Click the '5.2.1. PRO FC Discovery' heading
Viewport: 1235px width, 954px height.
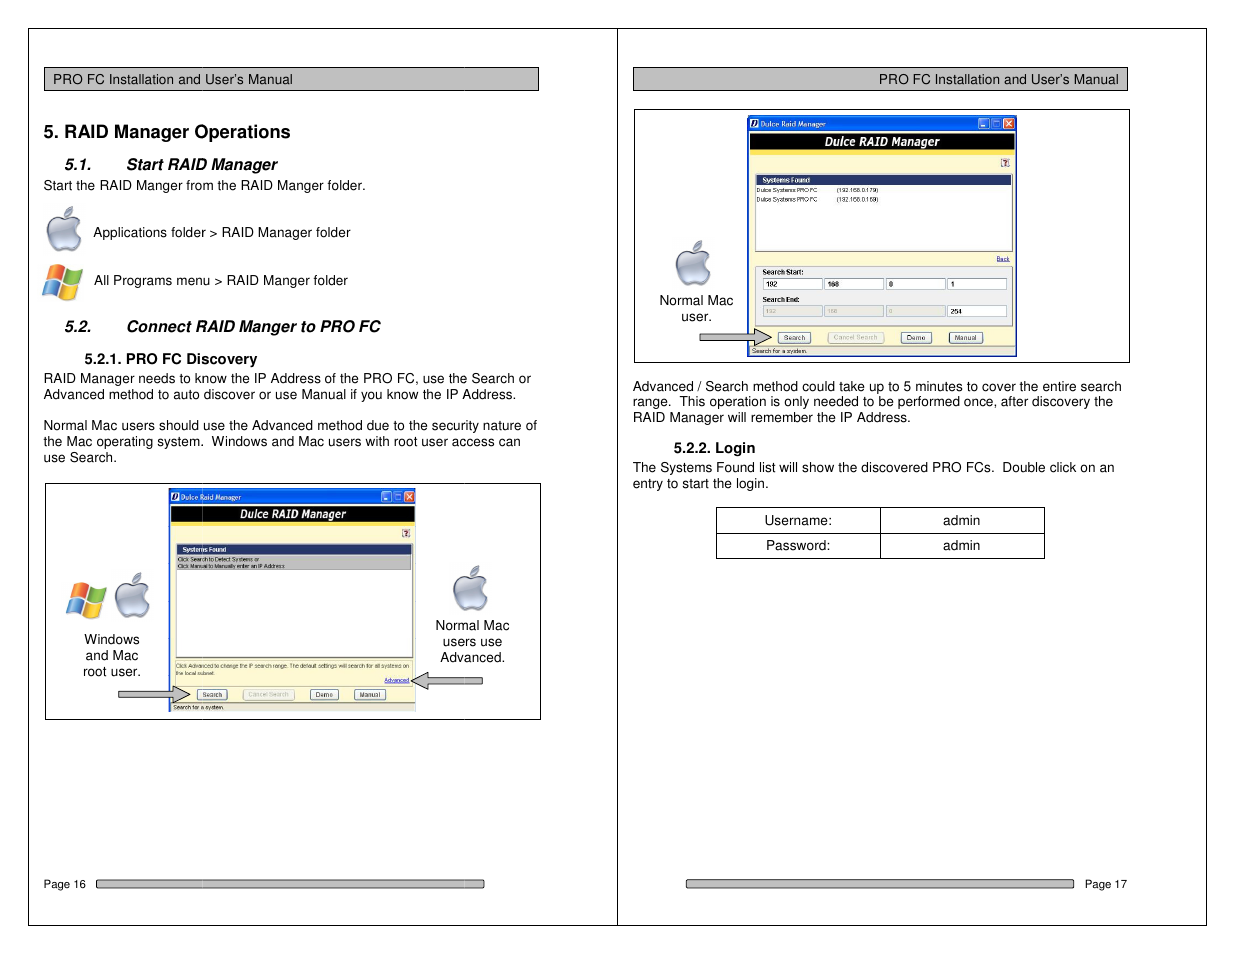click(x=171, y=359)
